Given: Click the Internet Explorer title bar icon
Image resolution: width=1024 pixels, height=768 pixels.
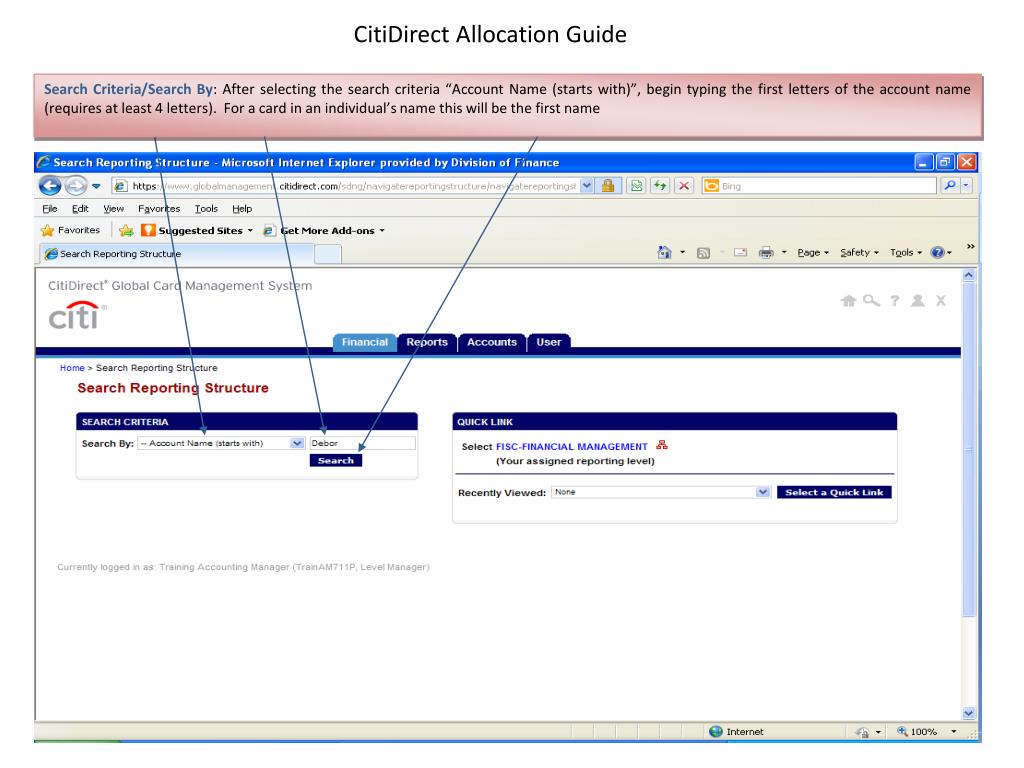Looking at the screenshot, I should pyautogui.click(x=44, y=162).
